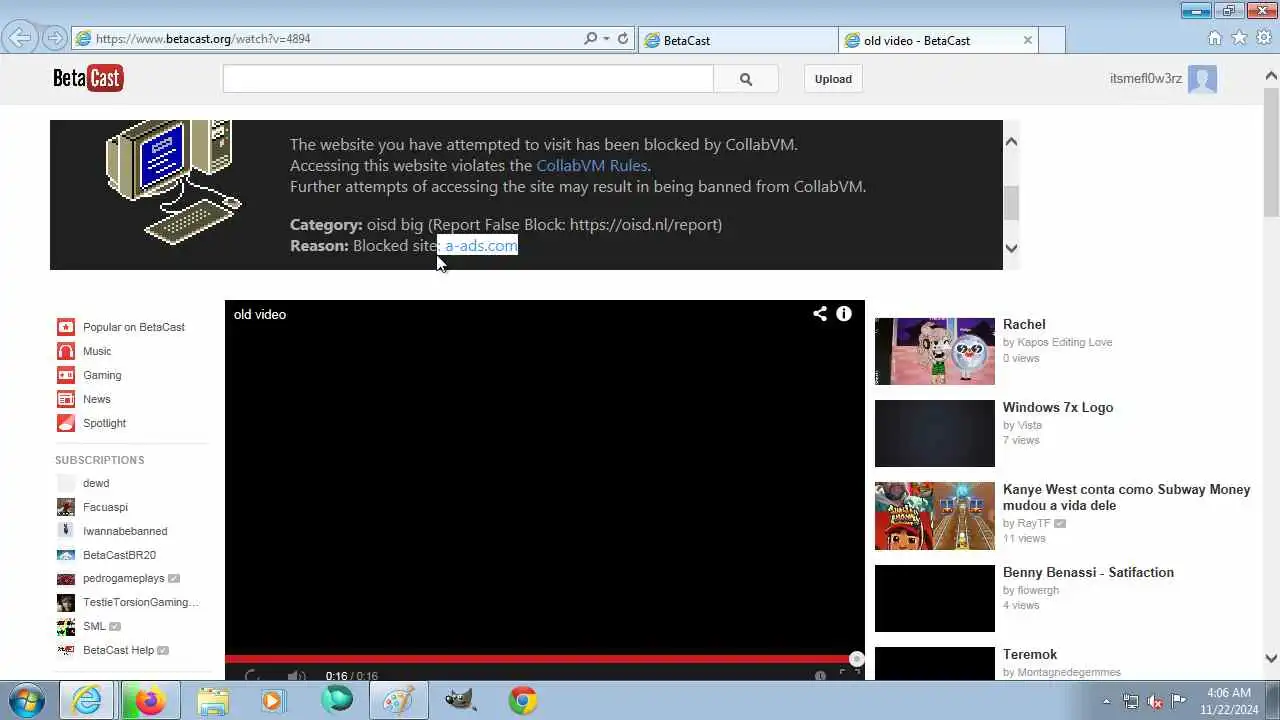Go to the BetaCast logo home
This screenshot has height=720, width=1280.
click(x=88, y=78)
